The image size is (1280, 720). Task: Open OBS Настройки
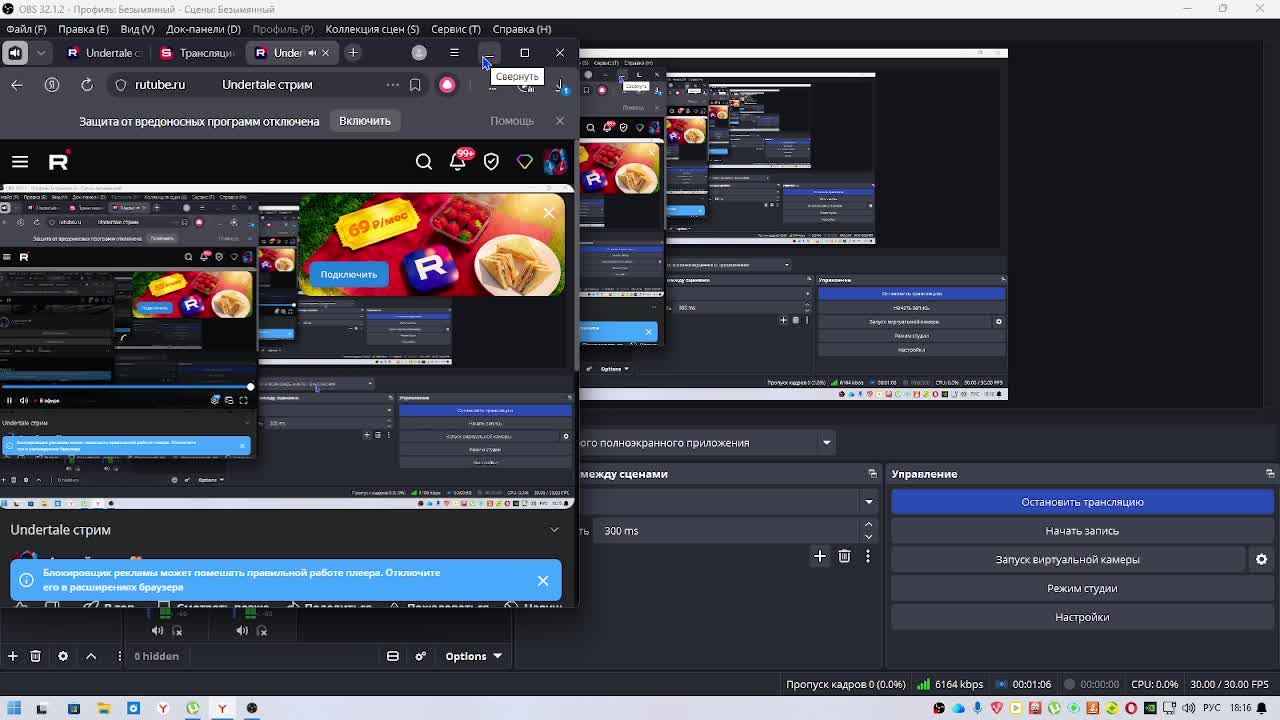1082,617
